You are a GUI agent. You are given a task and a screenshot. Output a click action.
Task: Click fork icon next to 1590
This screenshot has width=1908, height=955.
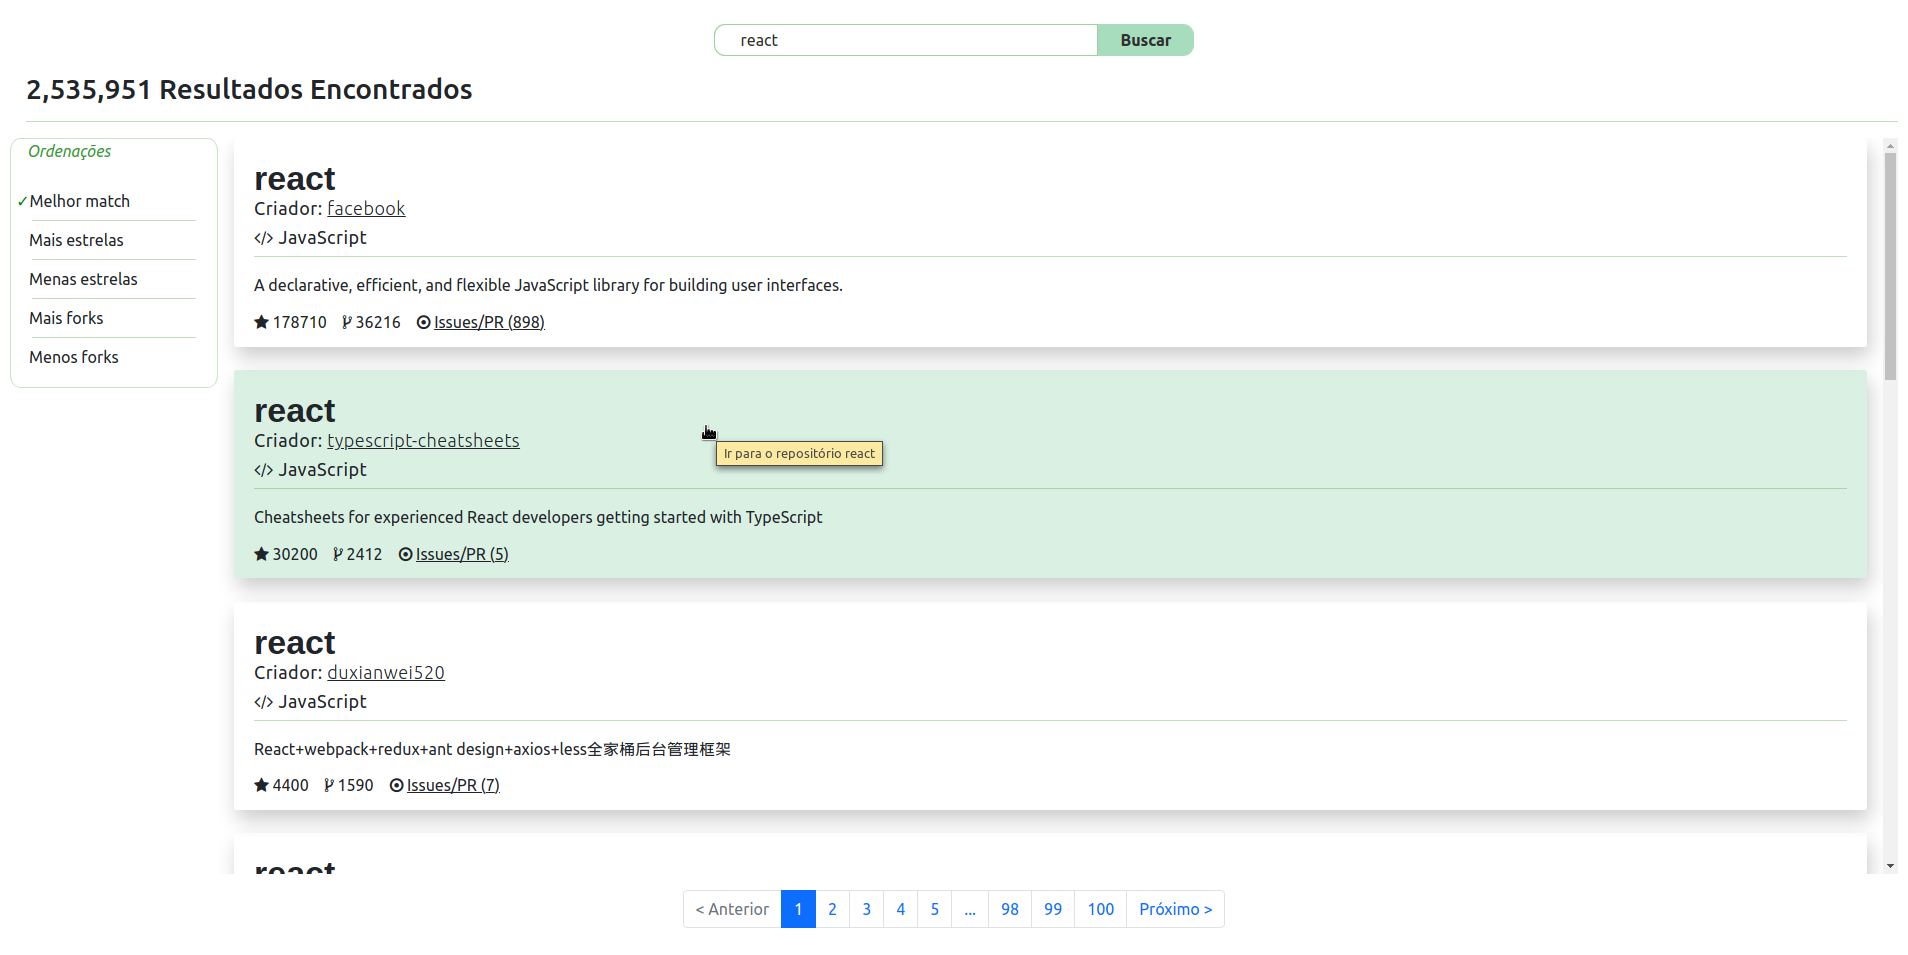coord(329,785)
